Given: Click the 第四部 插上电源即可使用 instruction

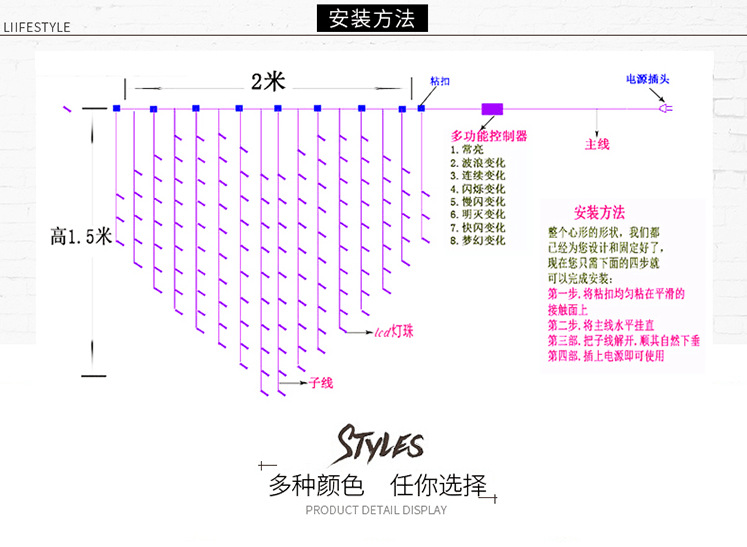Looking at the screenshot, I should 606,356.
